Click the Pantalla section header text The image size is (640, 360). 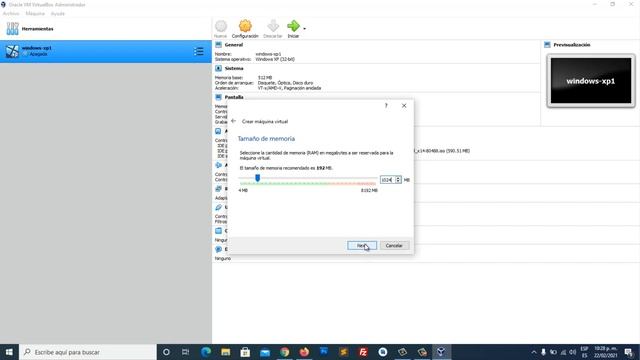pyautogui.click(x=234, y=97)
